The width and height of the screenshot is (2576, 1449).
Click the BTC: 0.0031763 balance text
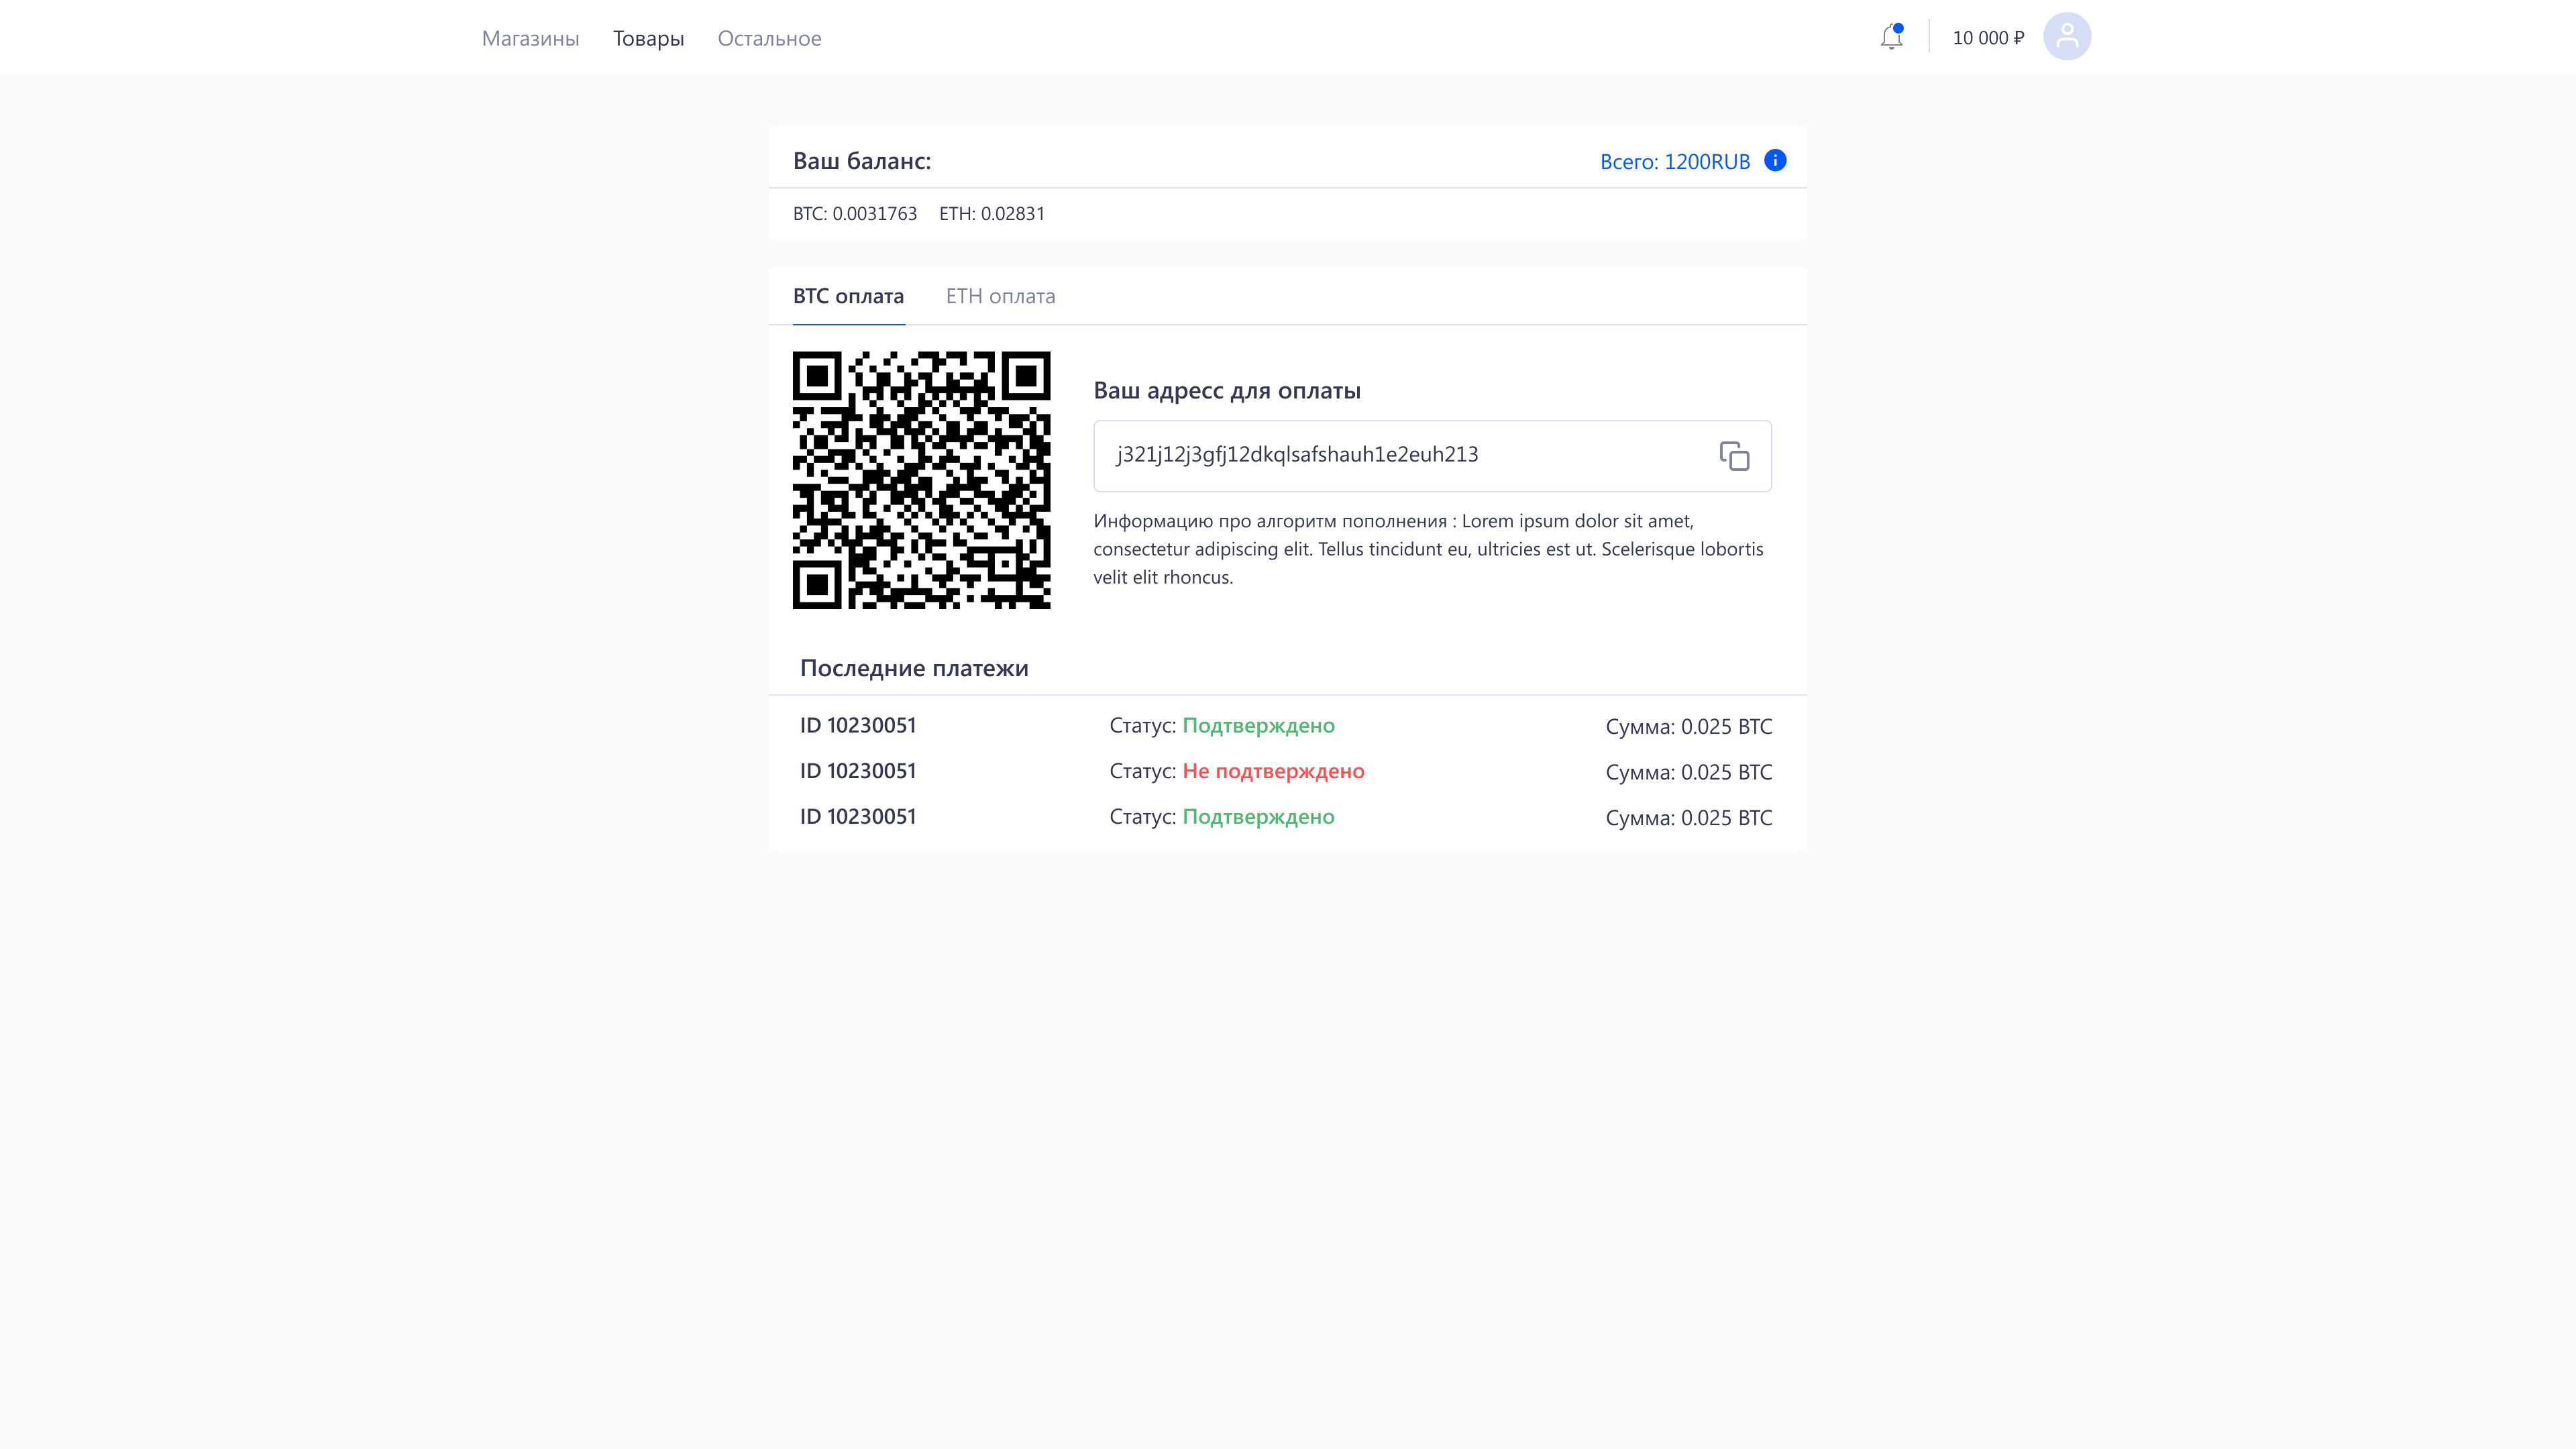(854, 214)
